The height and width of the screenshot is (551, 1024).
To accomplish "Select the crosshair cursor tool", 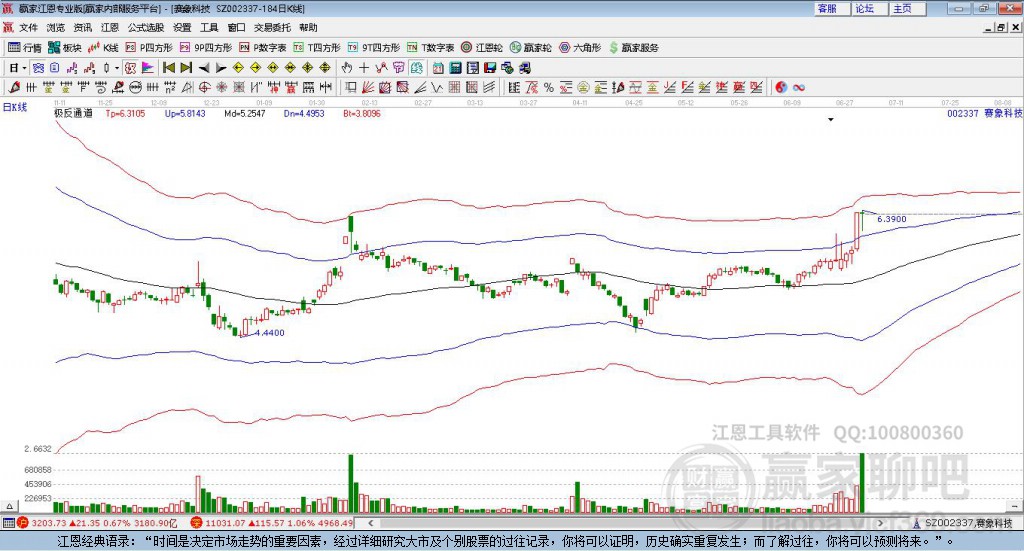I will 364,68.
